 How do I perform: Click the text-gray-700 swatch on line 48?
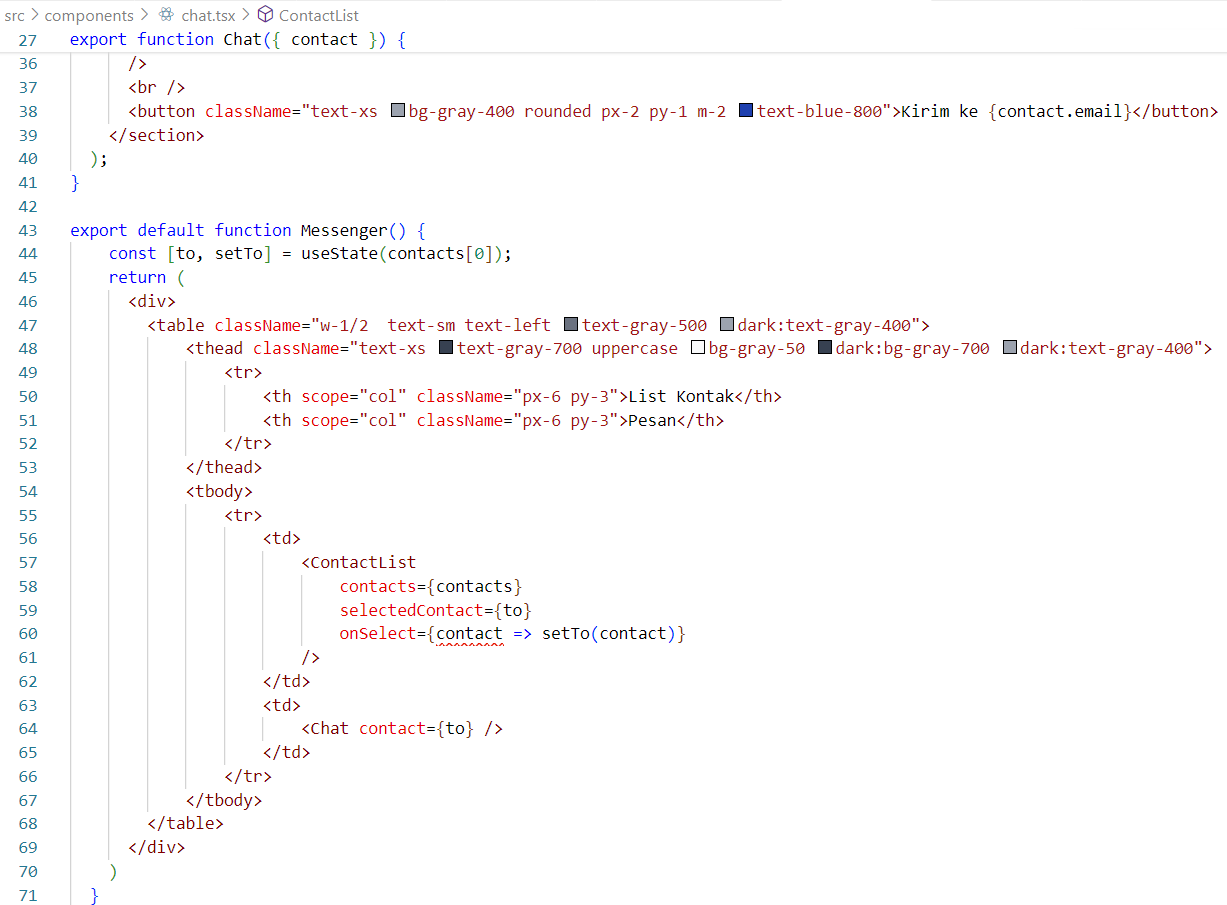446,349
